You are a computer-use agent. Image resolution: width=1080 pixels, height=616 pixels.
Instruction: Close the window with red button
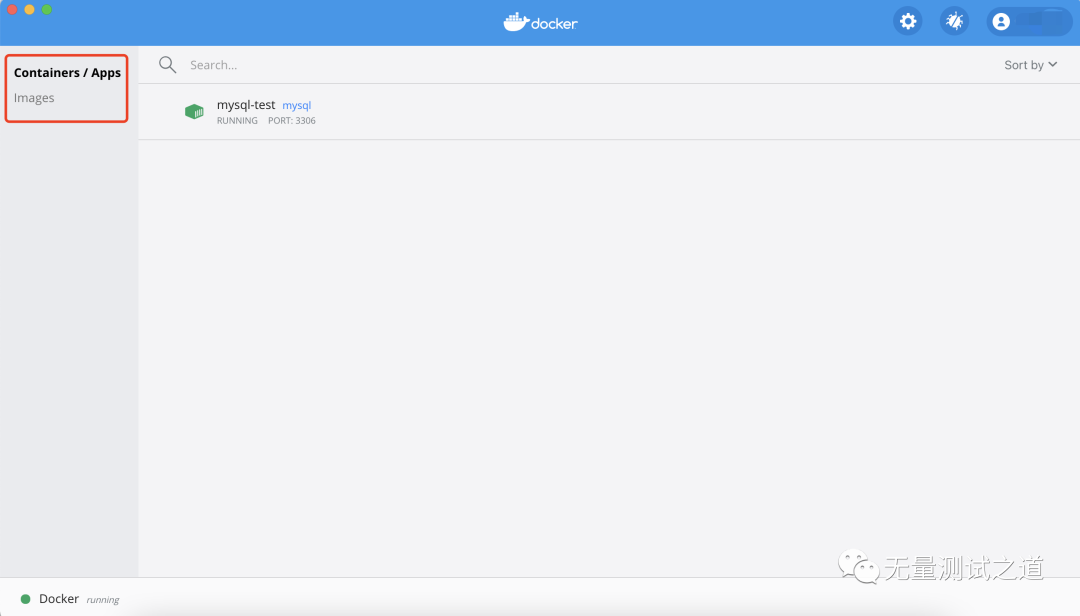(x=12, y=10)
